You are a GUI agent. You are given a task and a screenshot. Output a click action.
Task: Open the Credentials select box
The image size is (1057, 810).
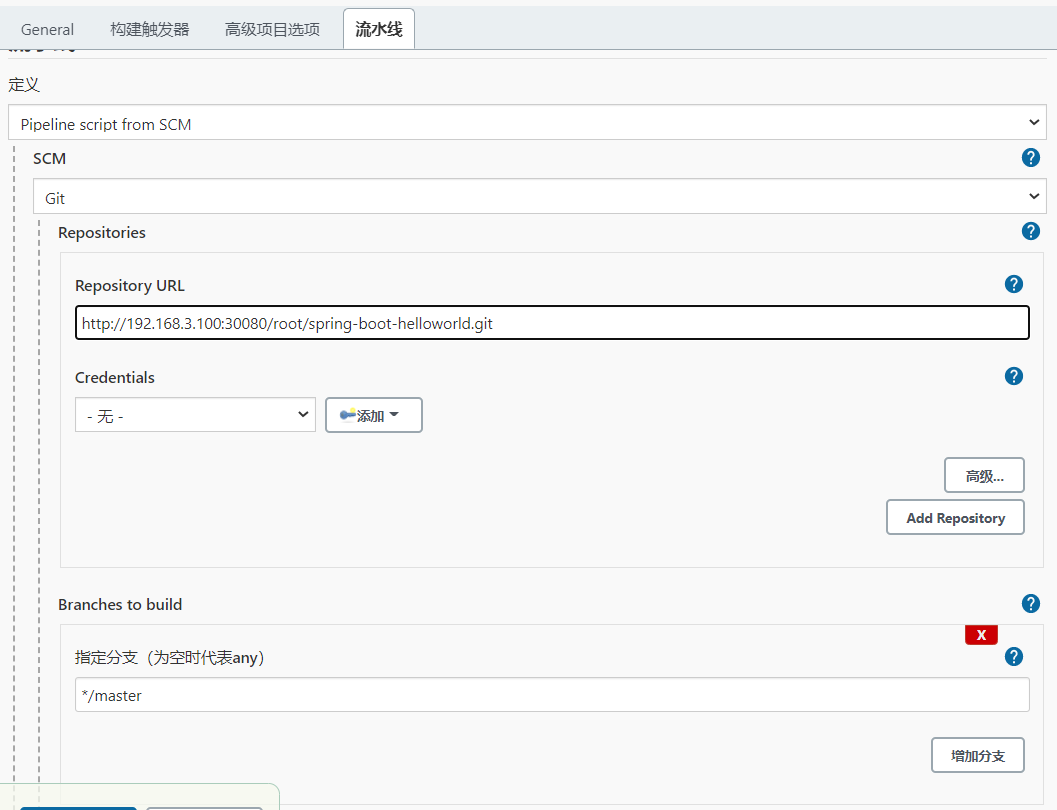[x=195, y=415]
